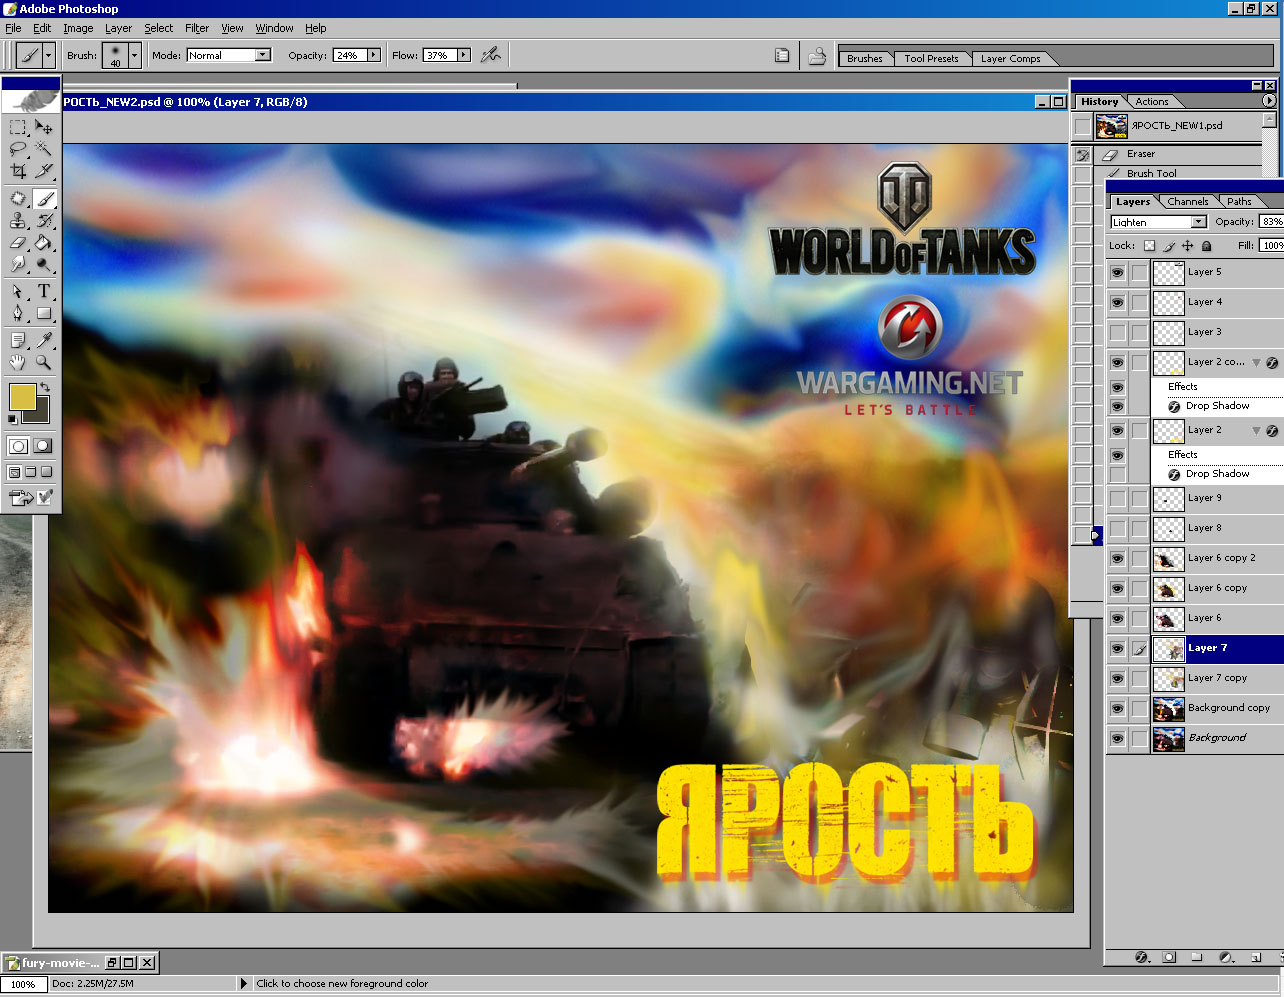Collapse Layer 2 copy effects list

[1256, 362]
